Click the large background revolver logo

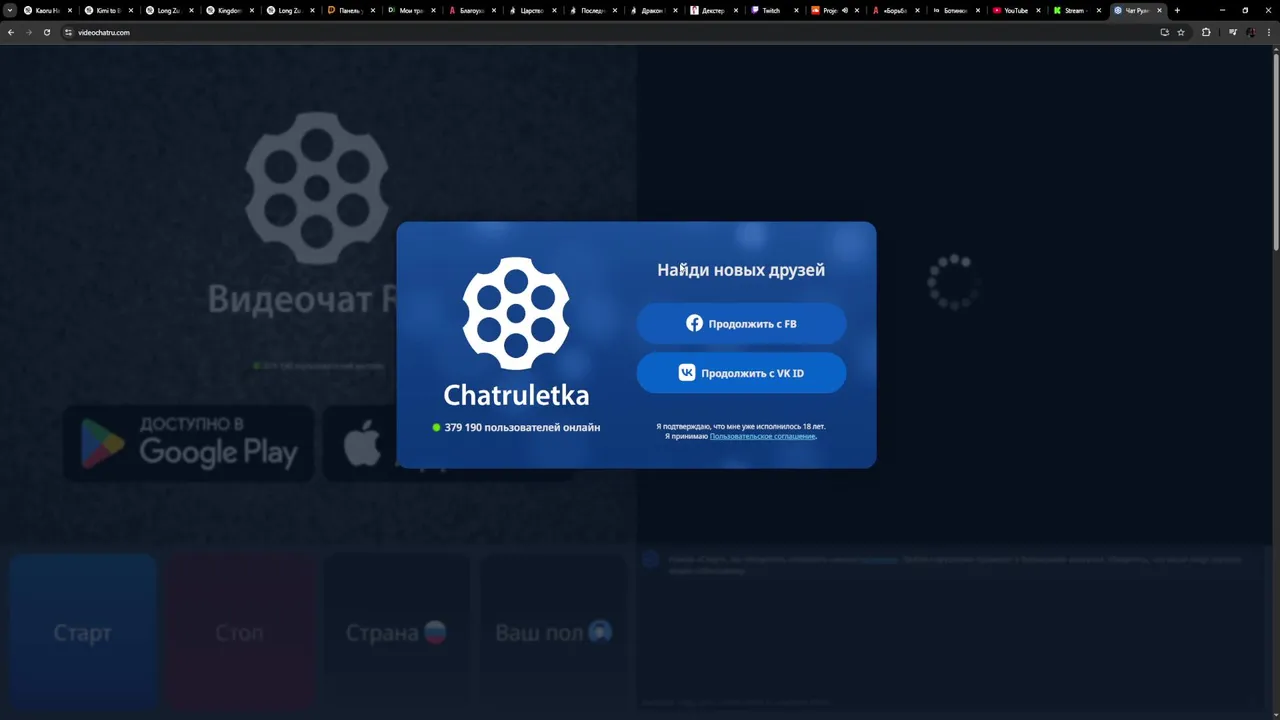317,189
